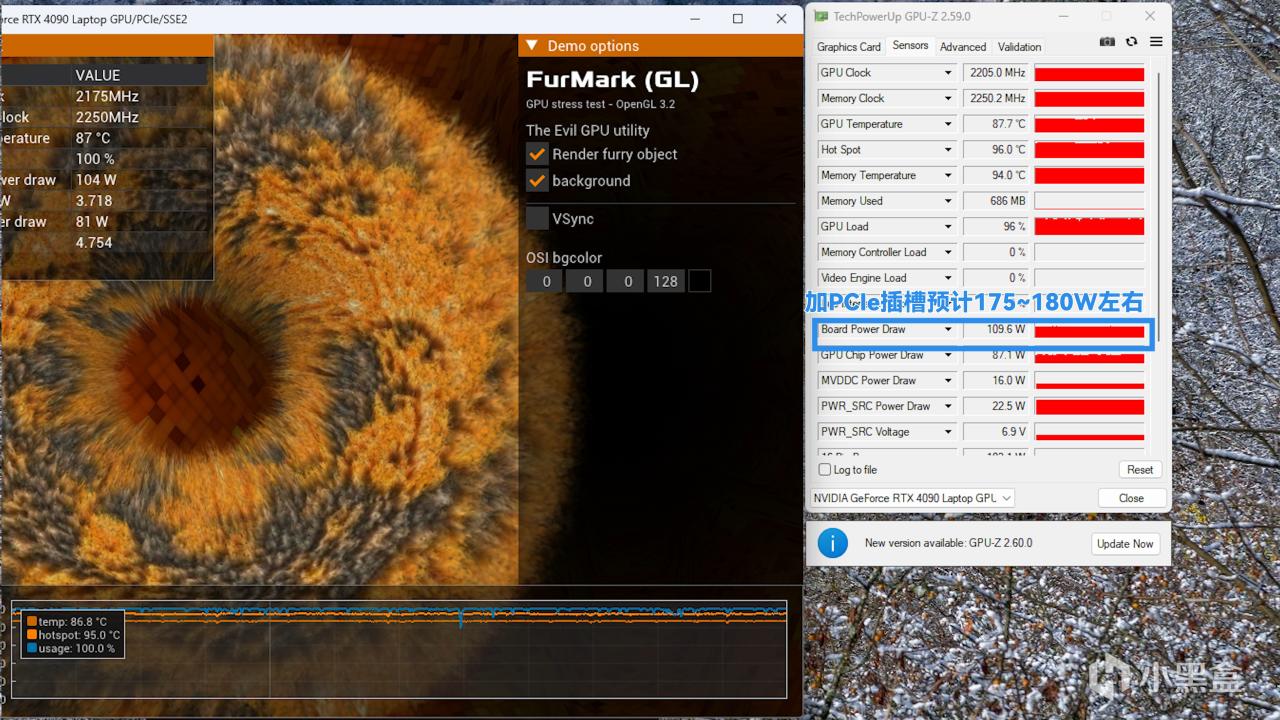
Task: Click the blue info icon in update notice
Action: pos(833,543)
